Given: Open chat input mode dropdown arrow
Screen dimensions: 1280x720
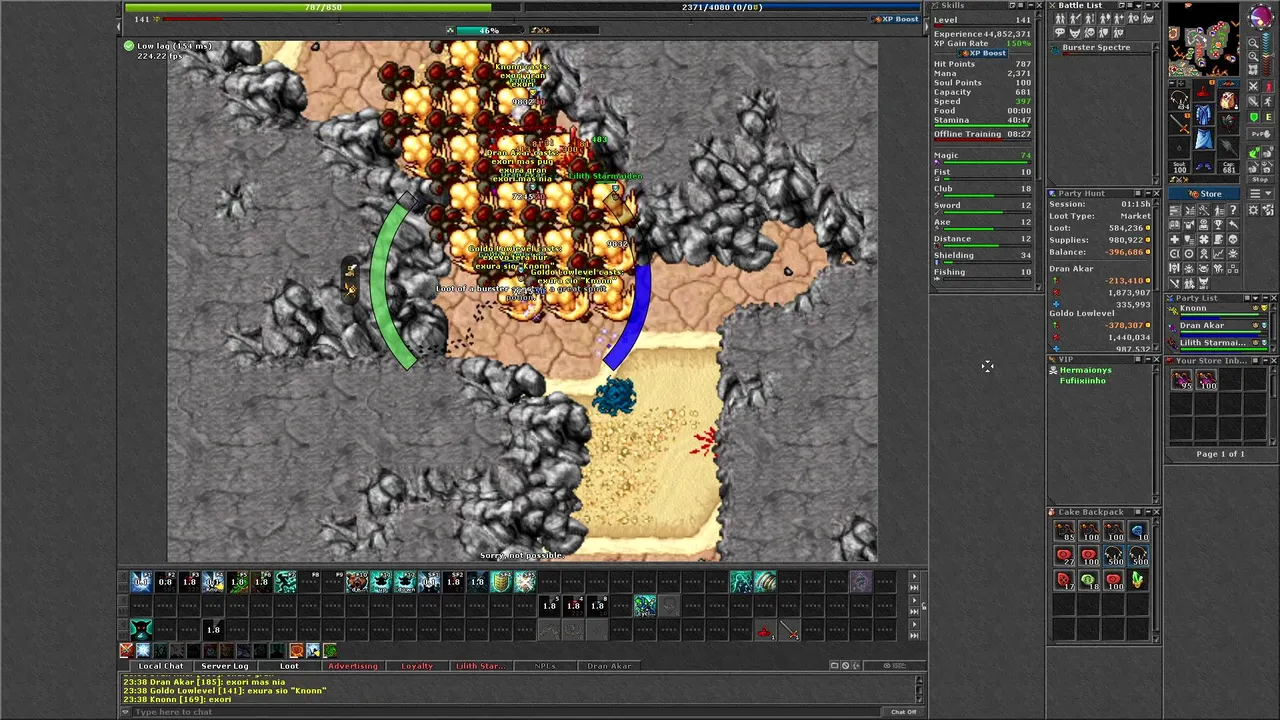Looking at the screenshot, I should pos(125,712).
